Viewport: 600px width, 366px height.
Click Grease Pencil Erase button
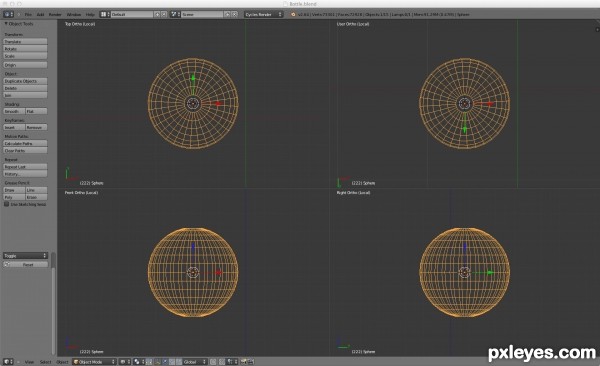tap(36, 197)
